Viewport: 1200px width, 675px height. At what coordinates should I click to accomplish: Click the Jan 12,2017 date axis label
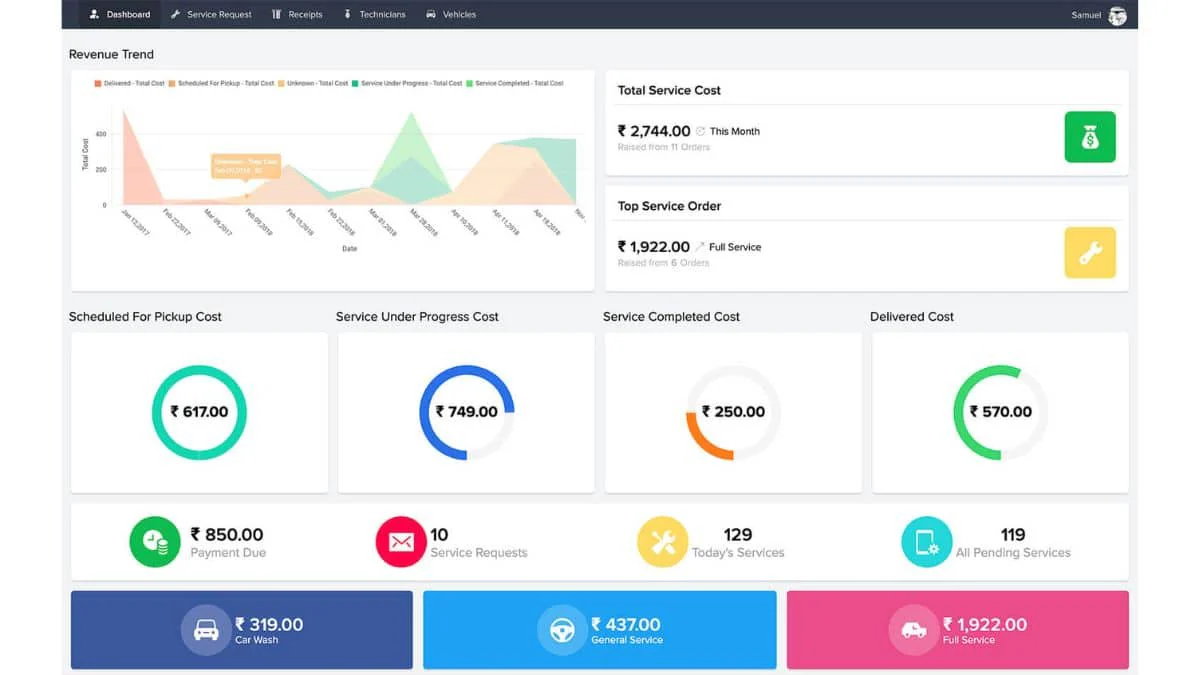tap(134, 221)
